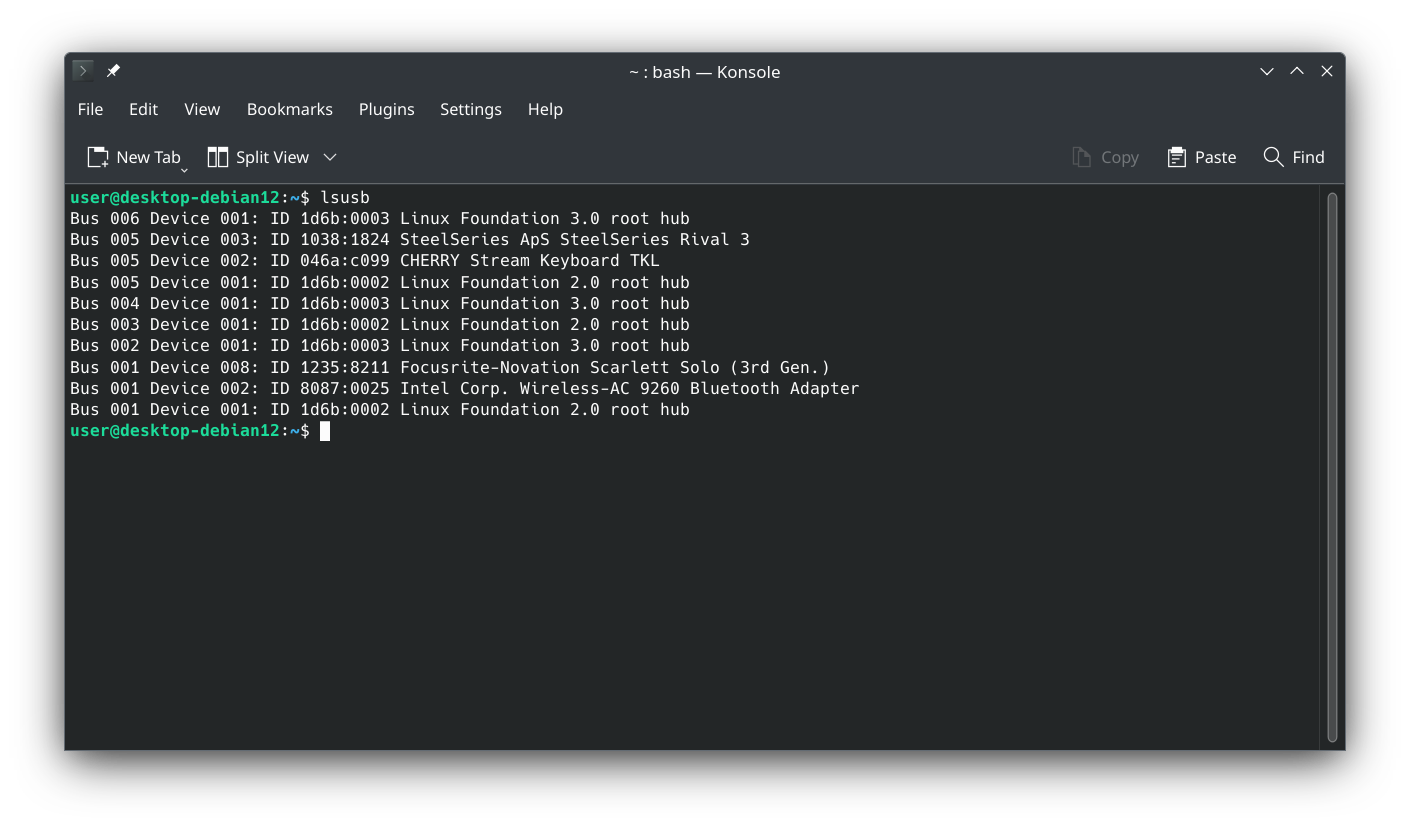Click the ID '046a:c099' value
Screen dimensions: 1410x827
[345, 261]
